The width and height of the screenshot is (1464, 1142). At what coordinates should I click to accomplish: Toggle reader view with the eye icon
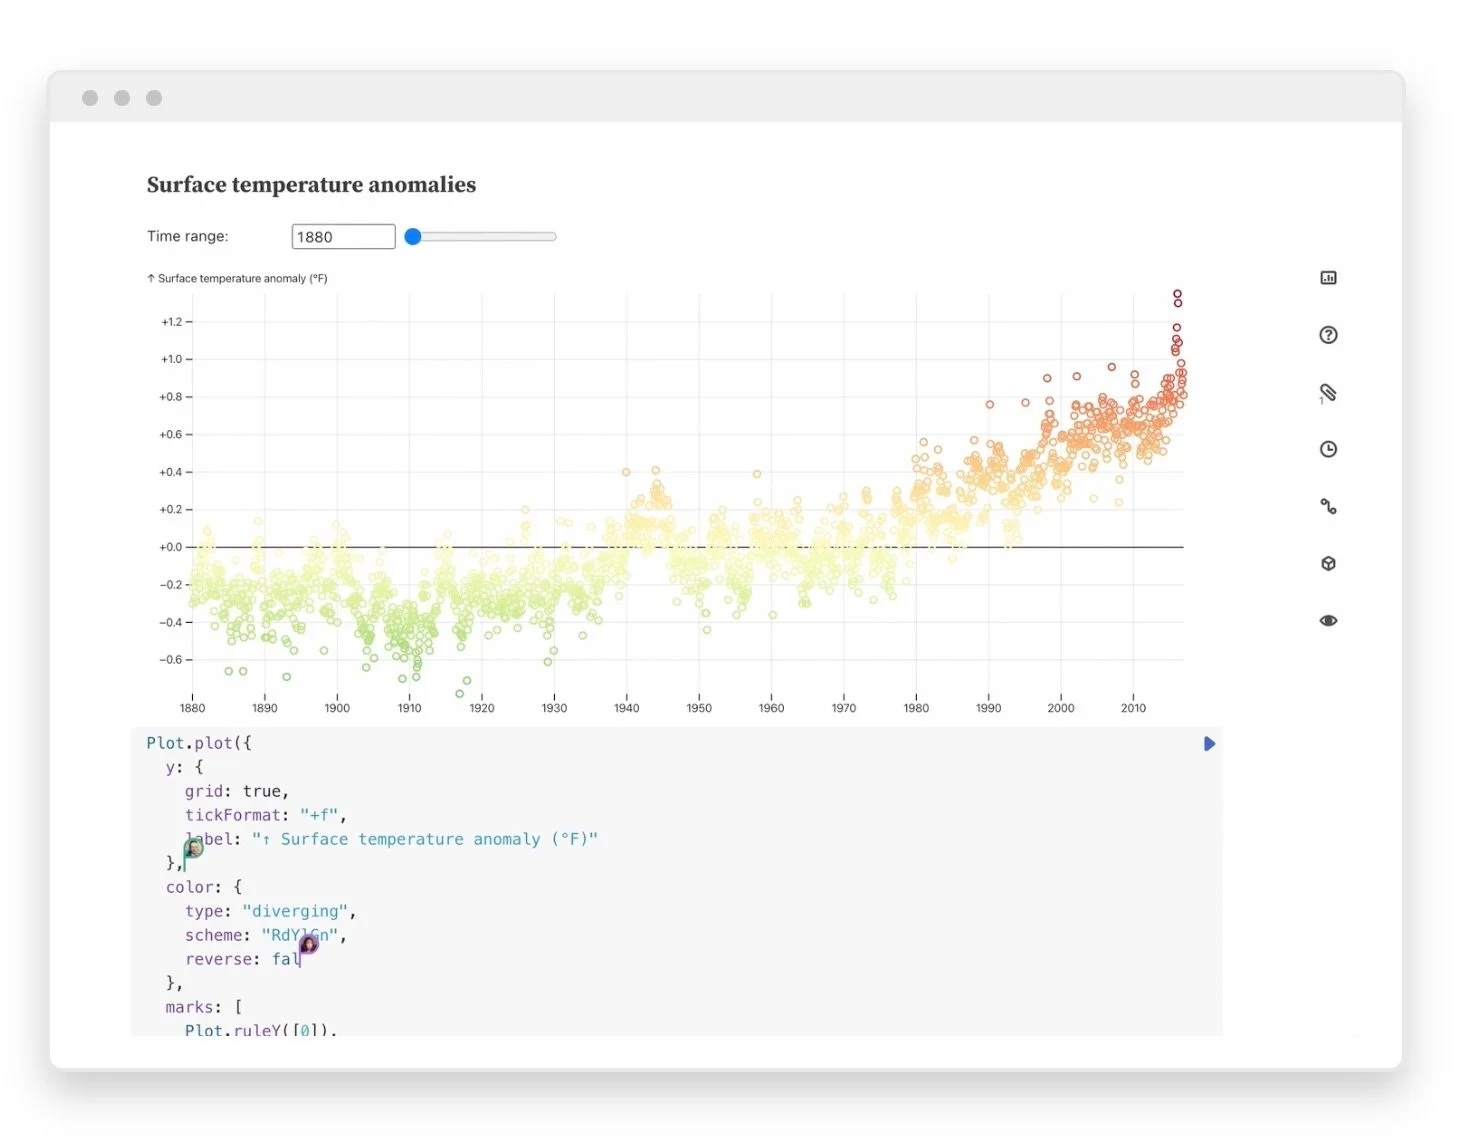pos(1328,620)
